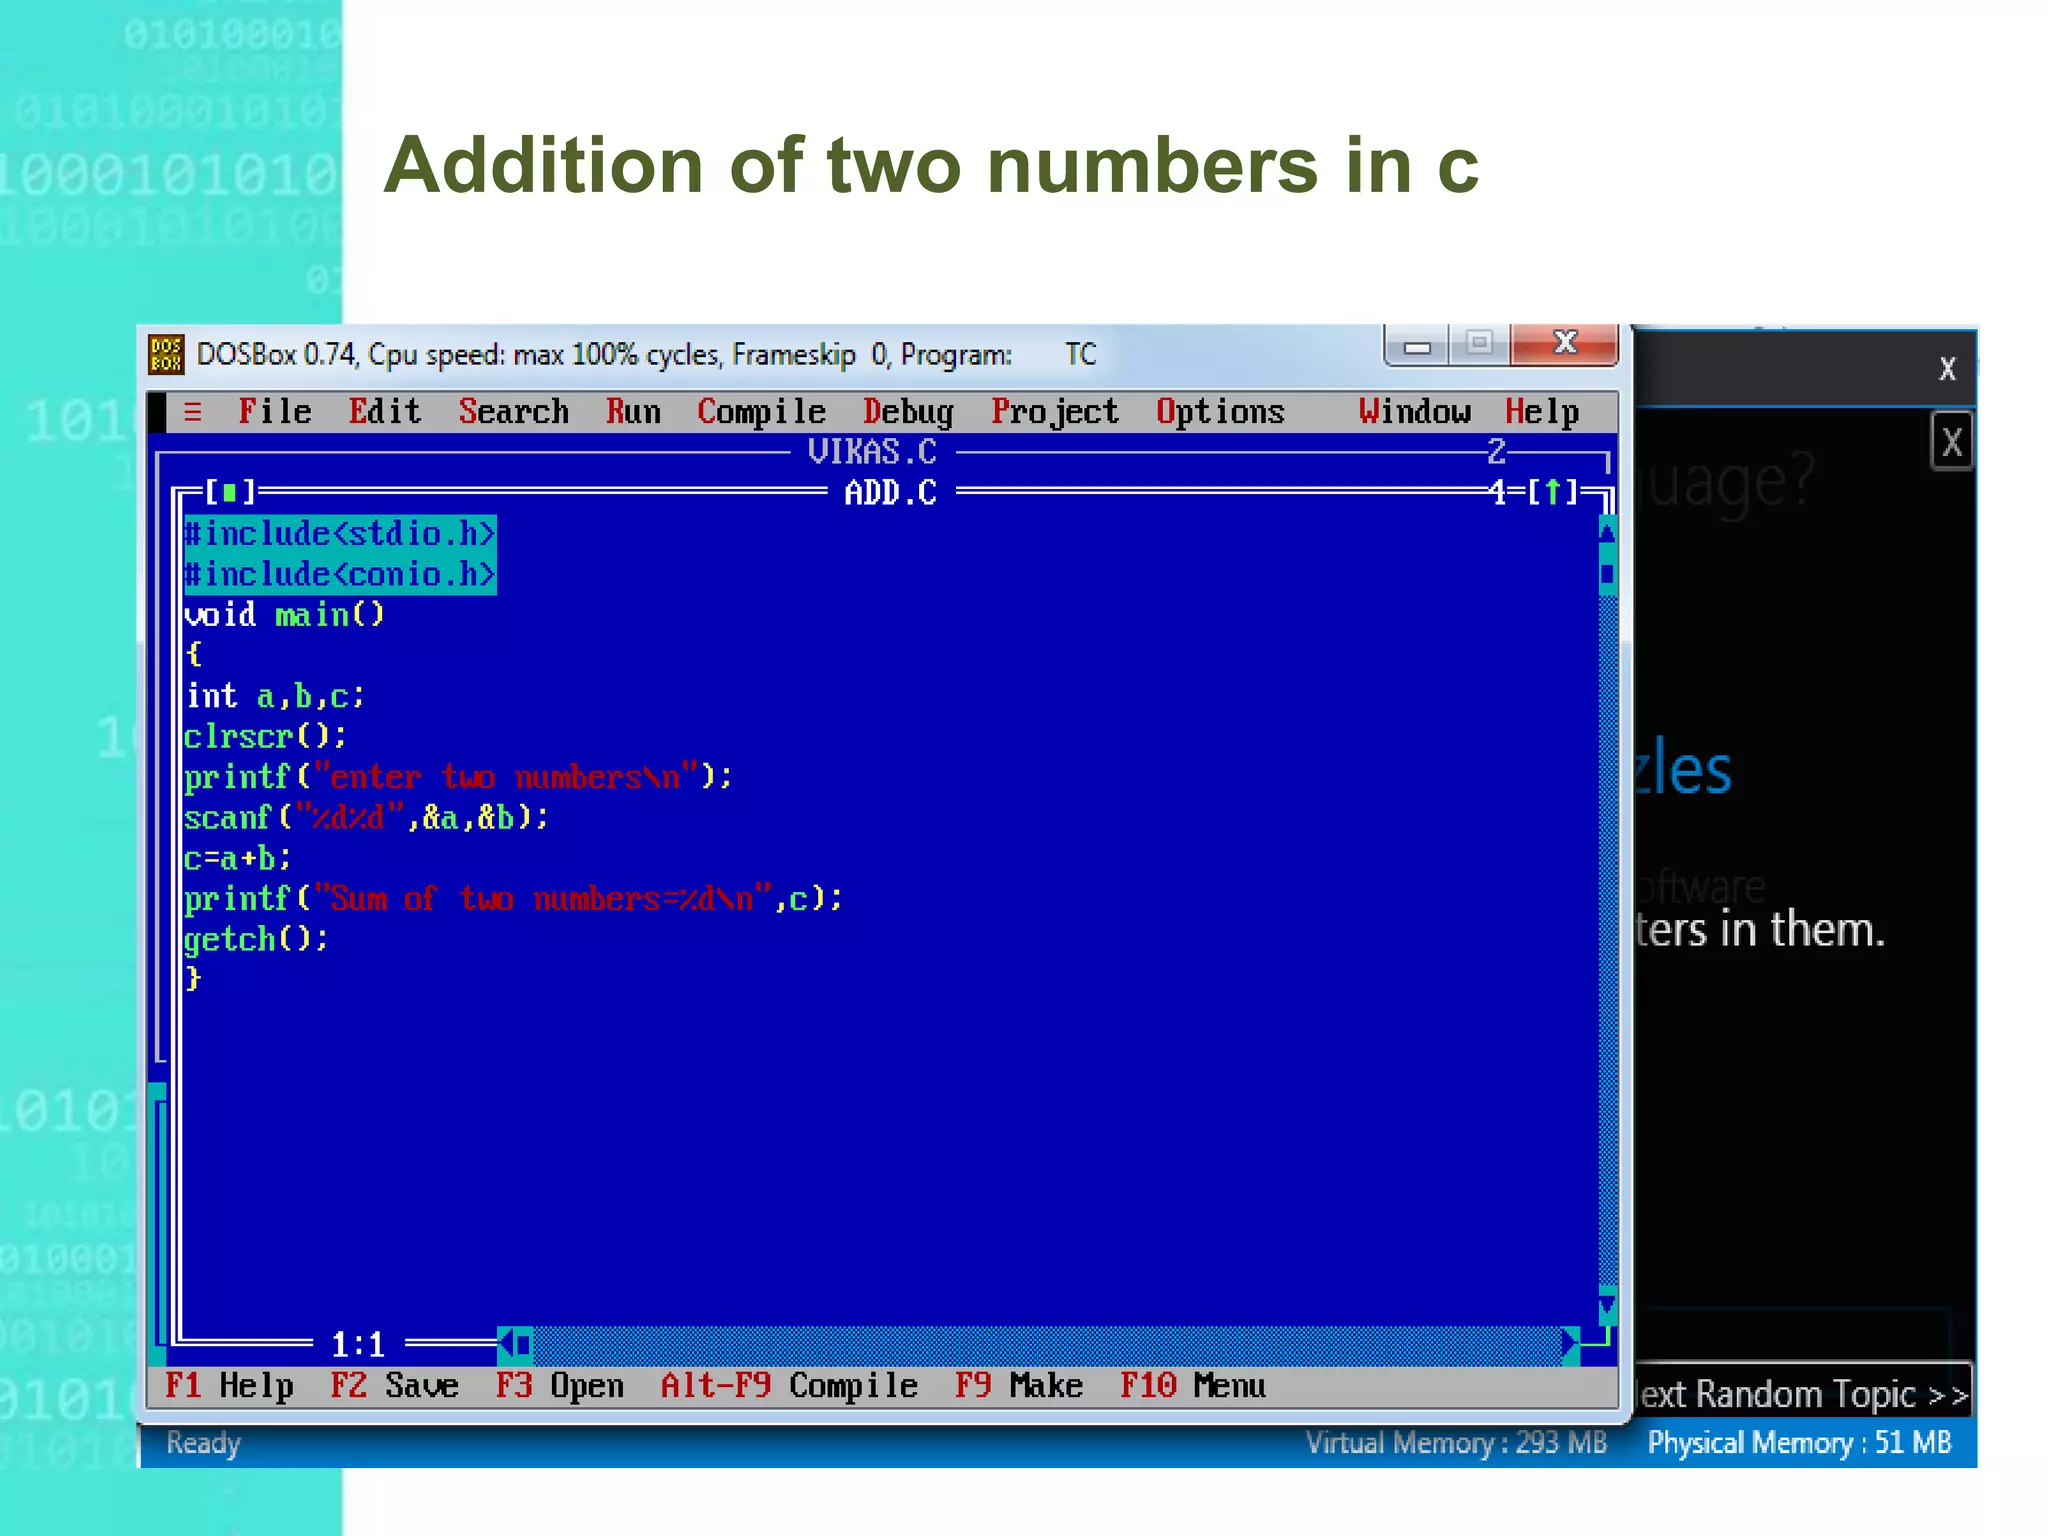Viewport: 2048px width, 1536px height.
Task: Expand the Debug menu
Action: coord(908,412)
